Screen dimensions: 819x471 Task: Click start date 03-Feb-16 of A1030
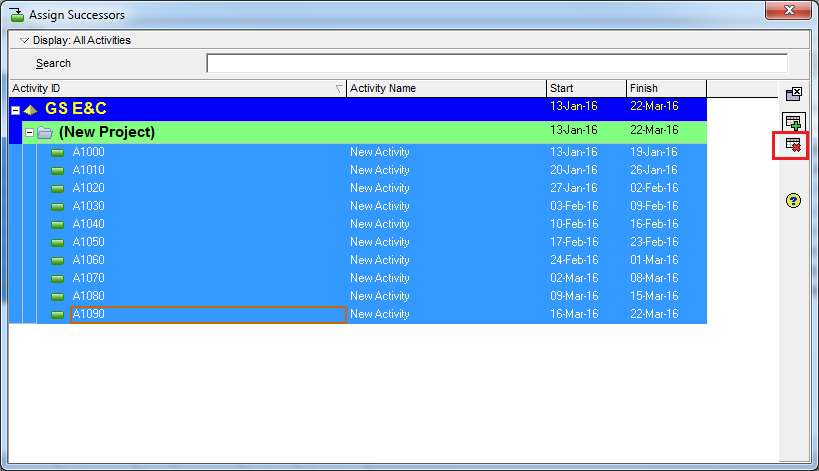pyautogui.click(x=574, y=206)
